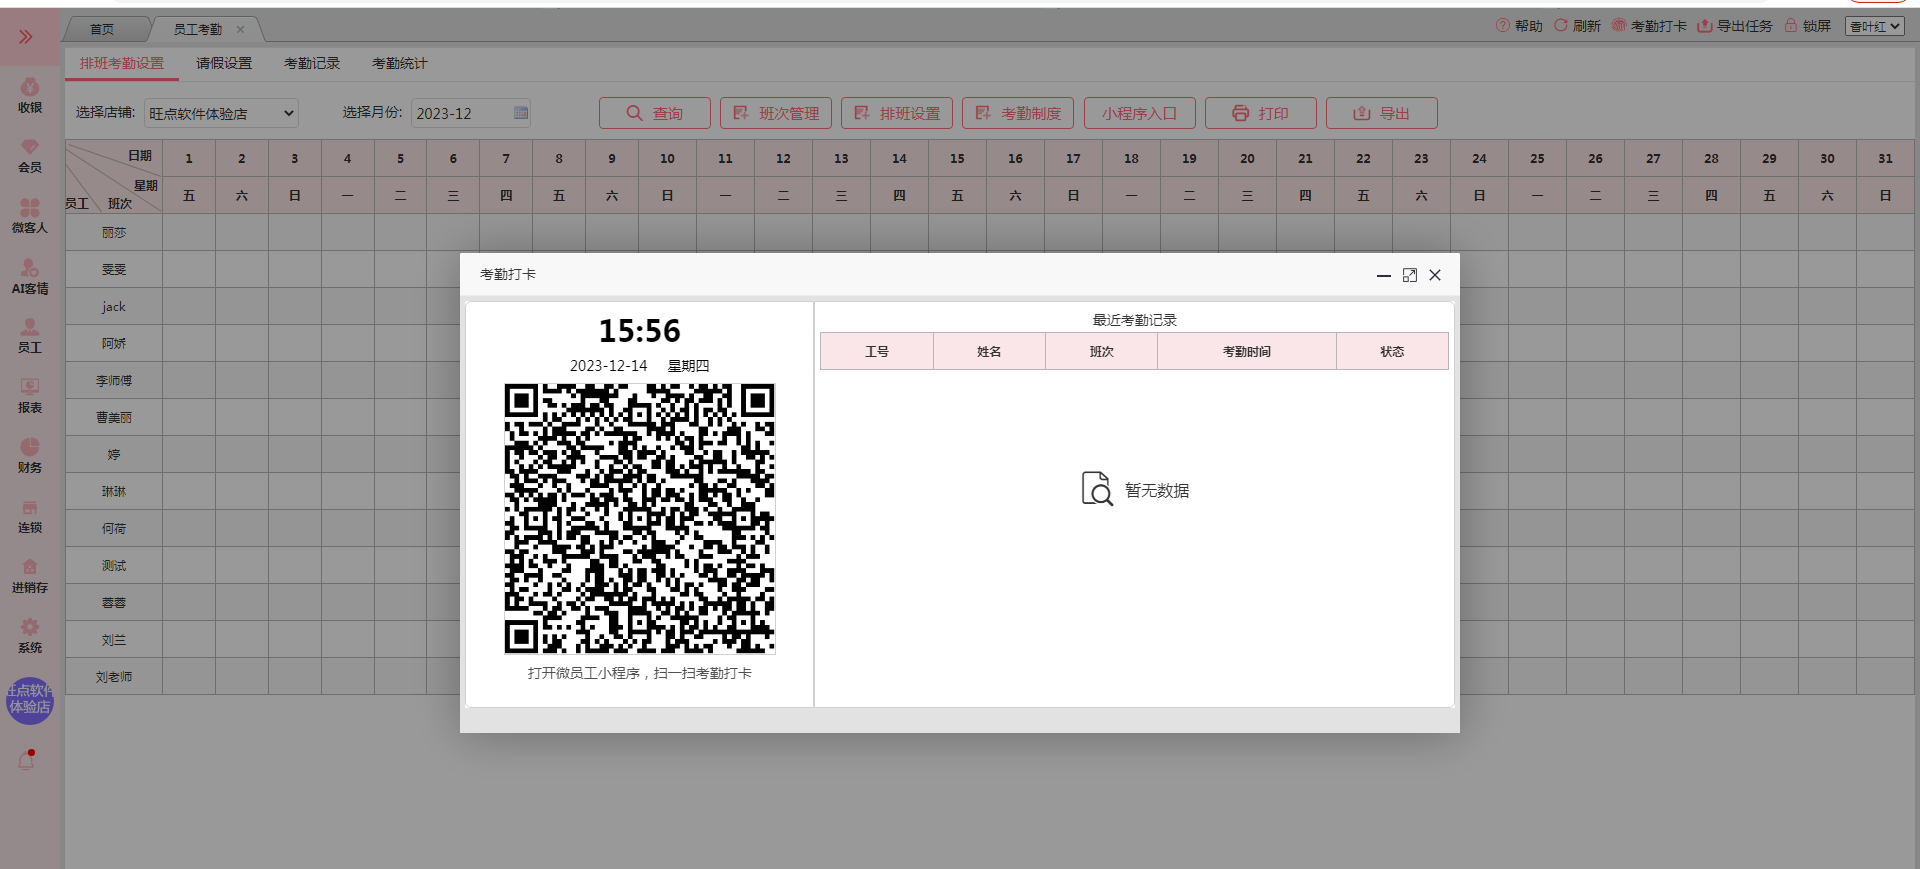Close the 员工考勤 tab
The width and height of the screenshot is (1920, 869).
[x=240, y=29]
